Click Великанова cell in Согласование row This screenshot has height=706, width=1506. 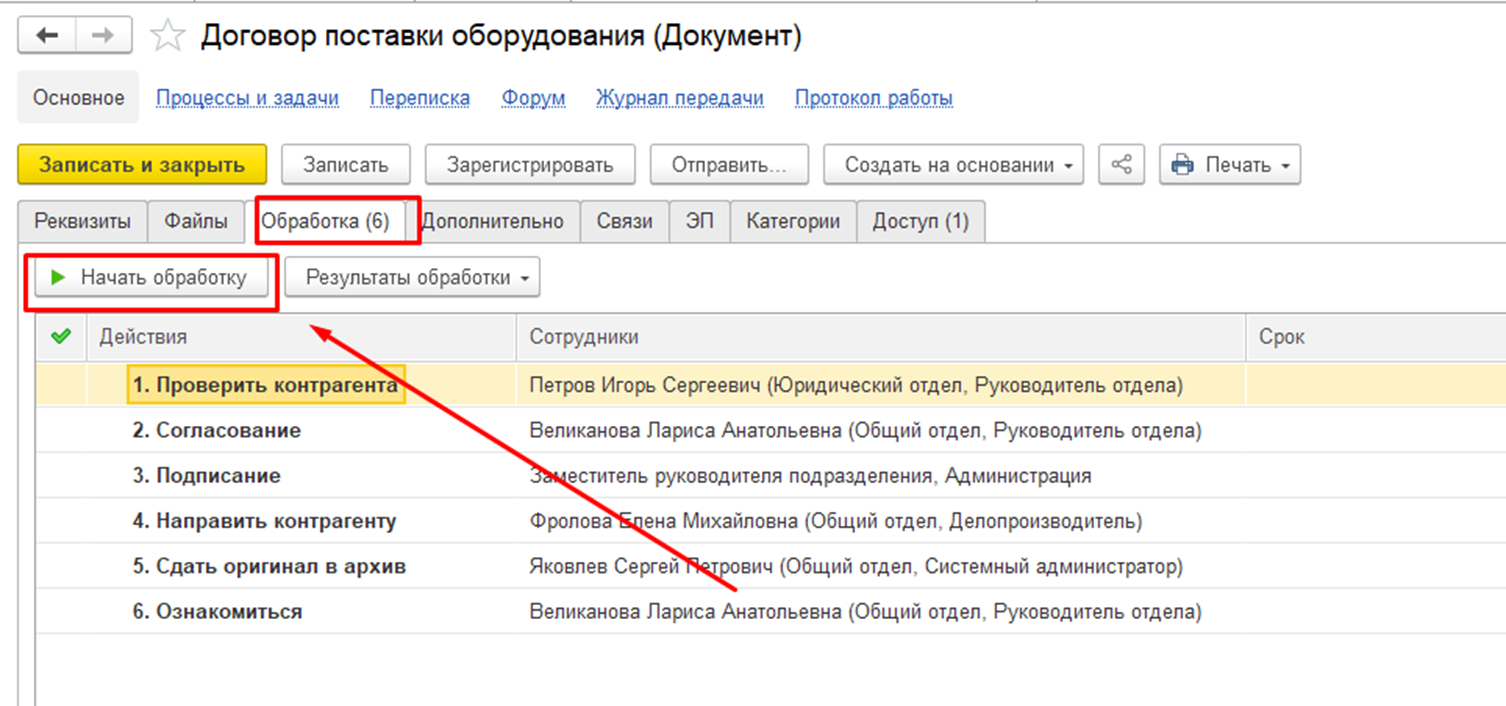pyautogui.click(x=881, y=430)
